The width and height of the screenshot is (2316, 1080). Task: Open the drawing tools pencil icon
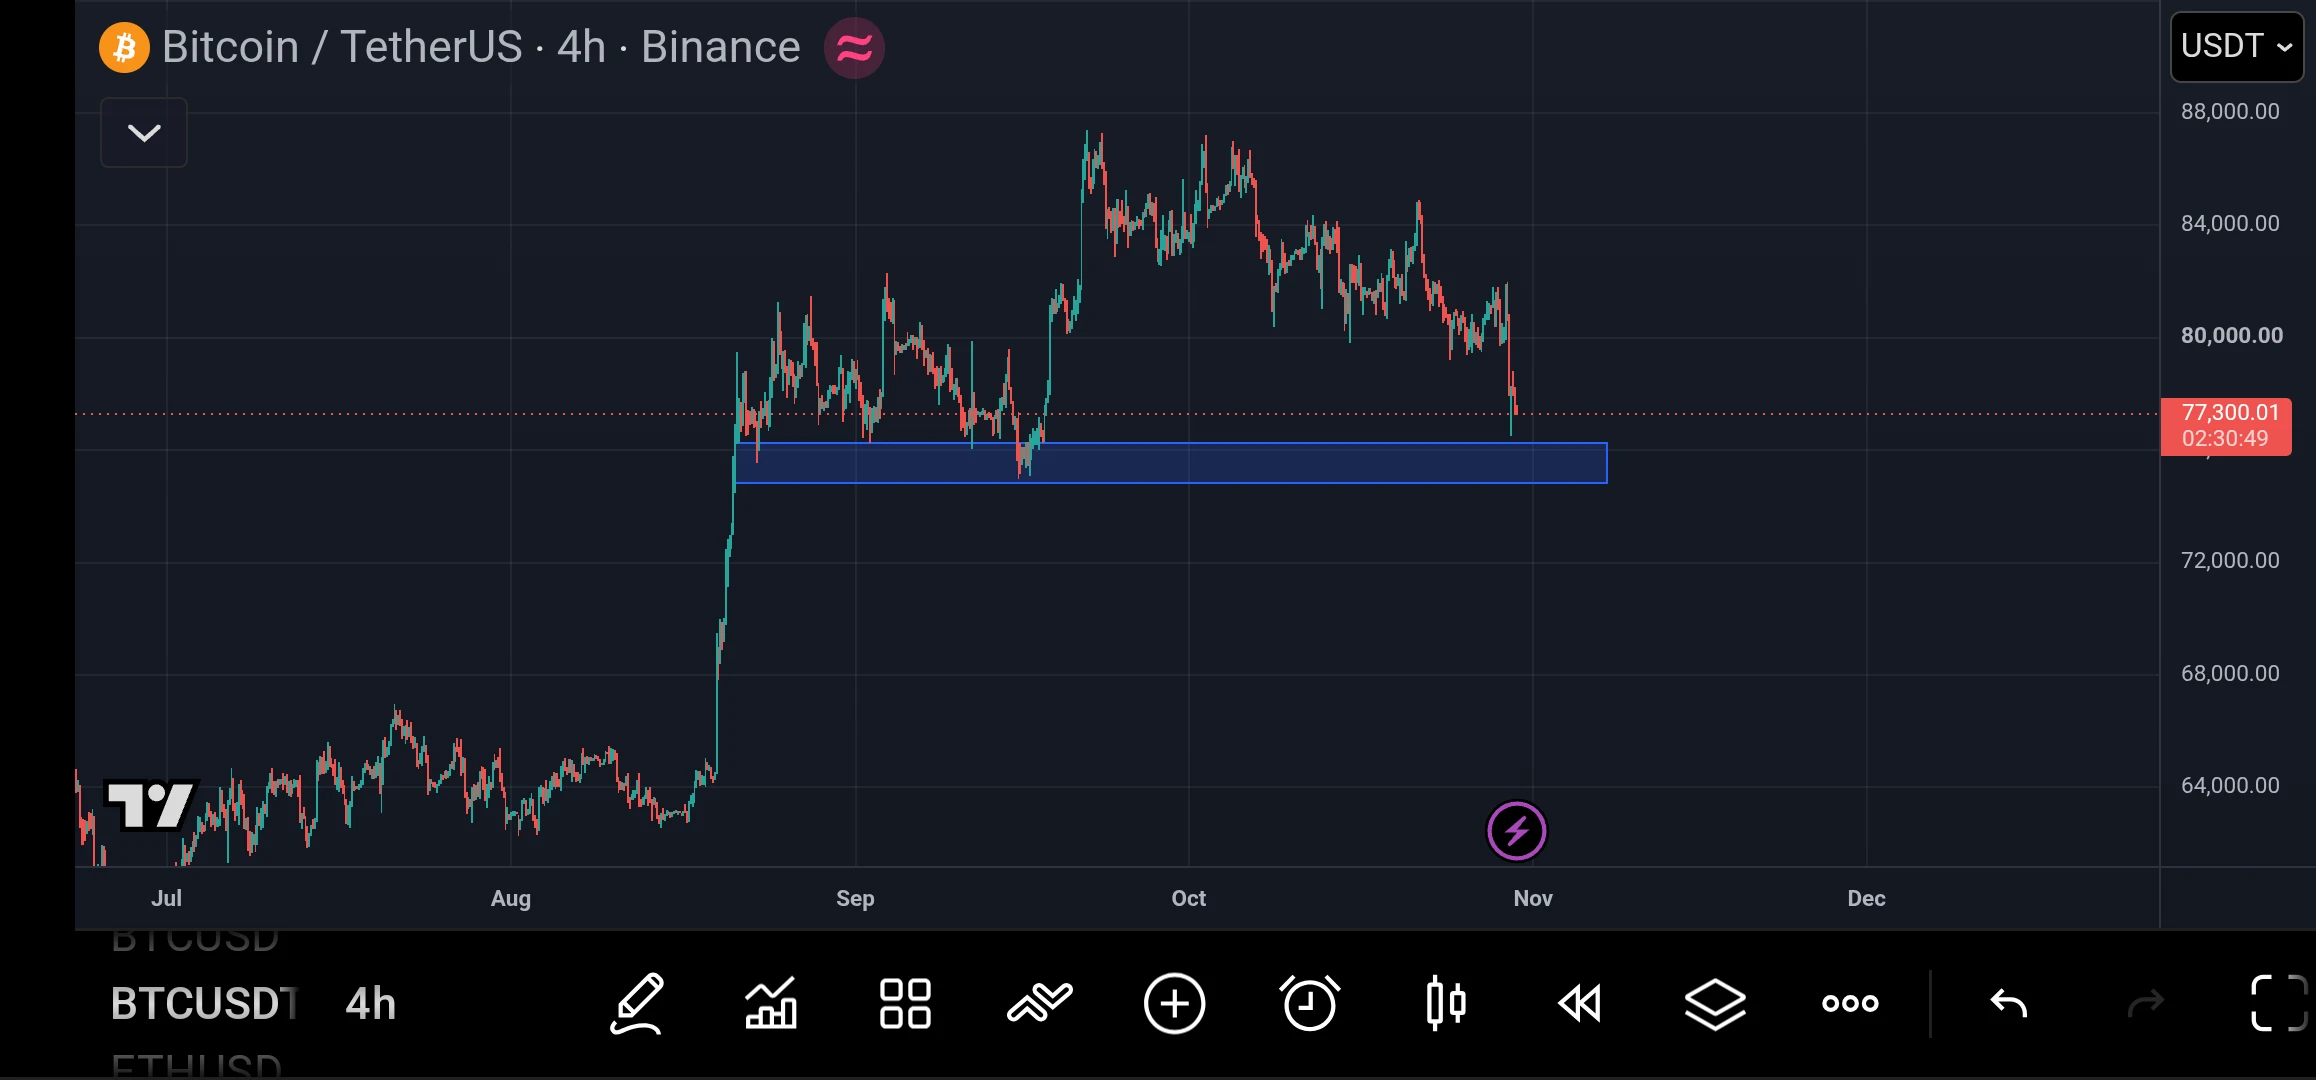(x=637, y=1003)
